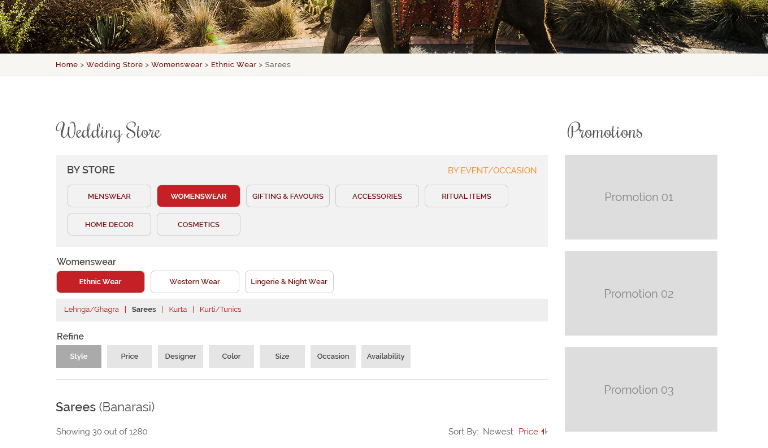Viewport: 768px width, 448px height.
Task: Choose Home Decor store
Action: click(109, 224)
